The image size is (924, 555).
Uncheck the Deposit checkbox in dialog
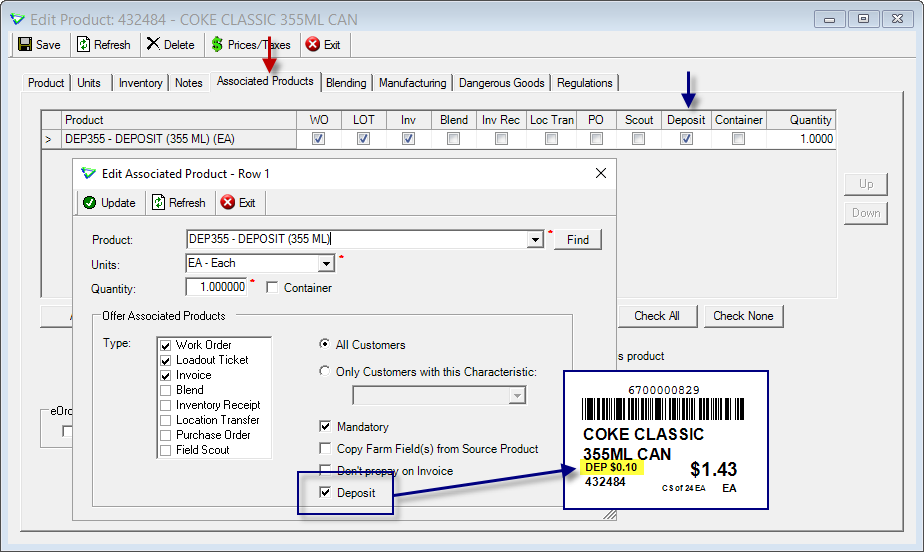click(325, 492)
